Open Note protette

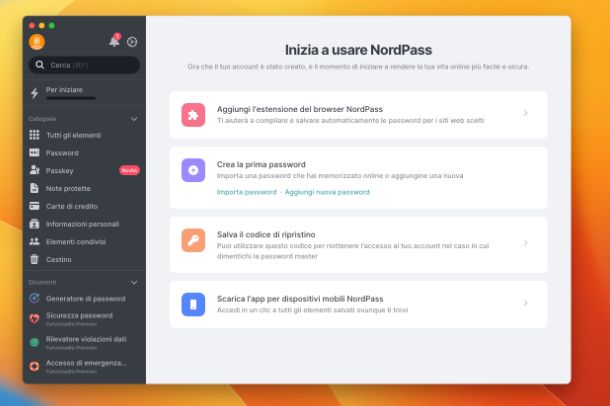68,189
